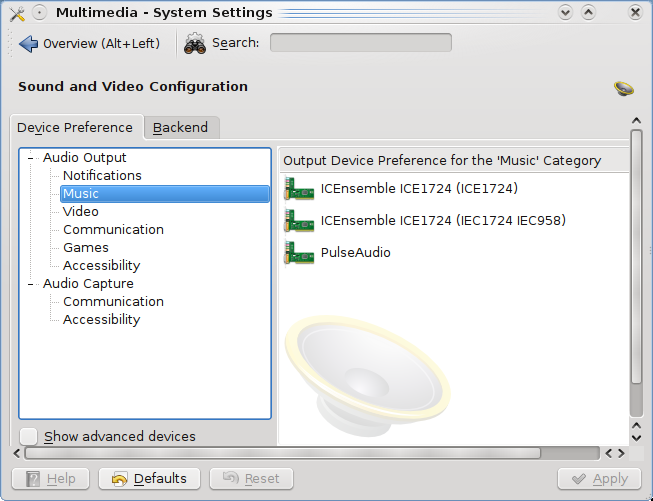Click the back arrow Overview icon
653x501 pixels.
[x=28, y=44]
